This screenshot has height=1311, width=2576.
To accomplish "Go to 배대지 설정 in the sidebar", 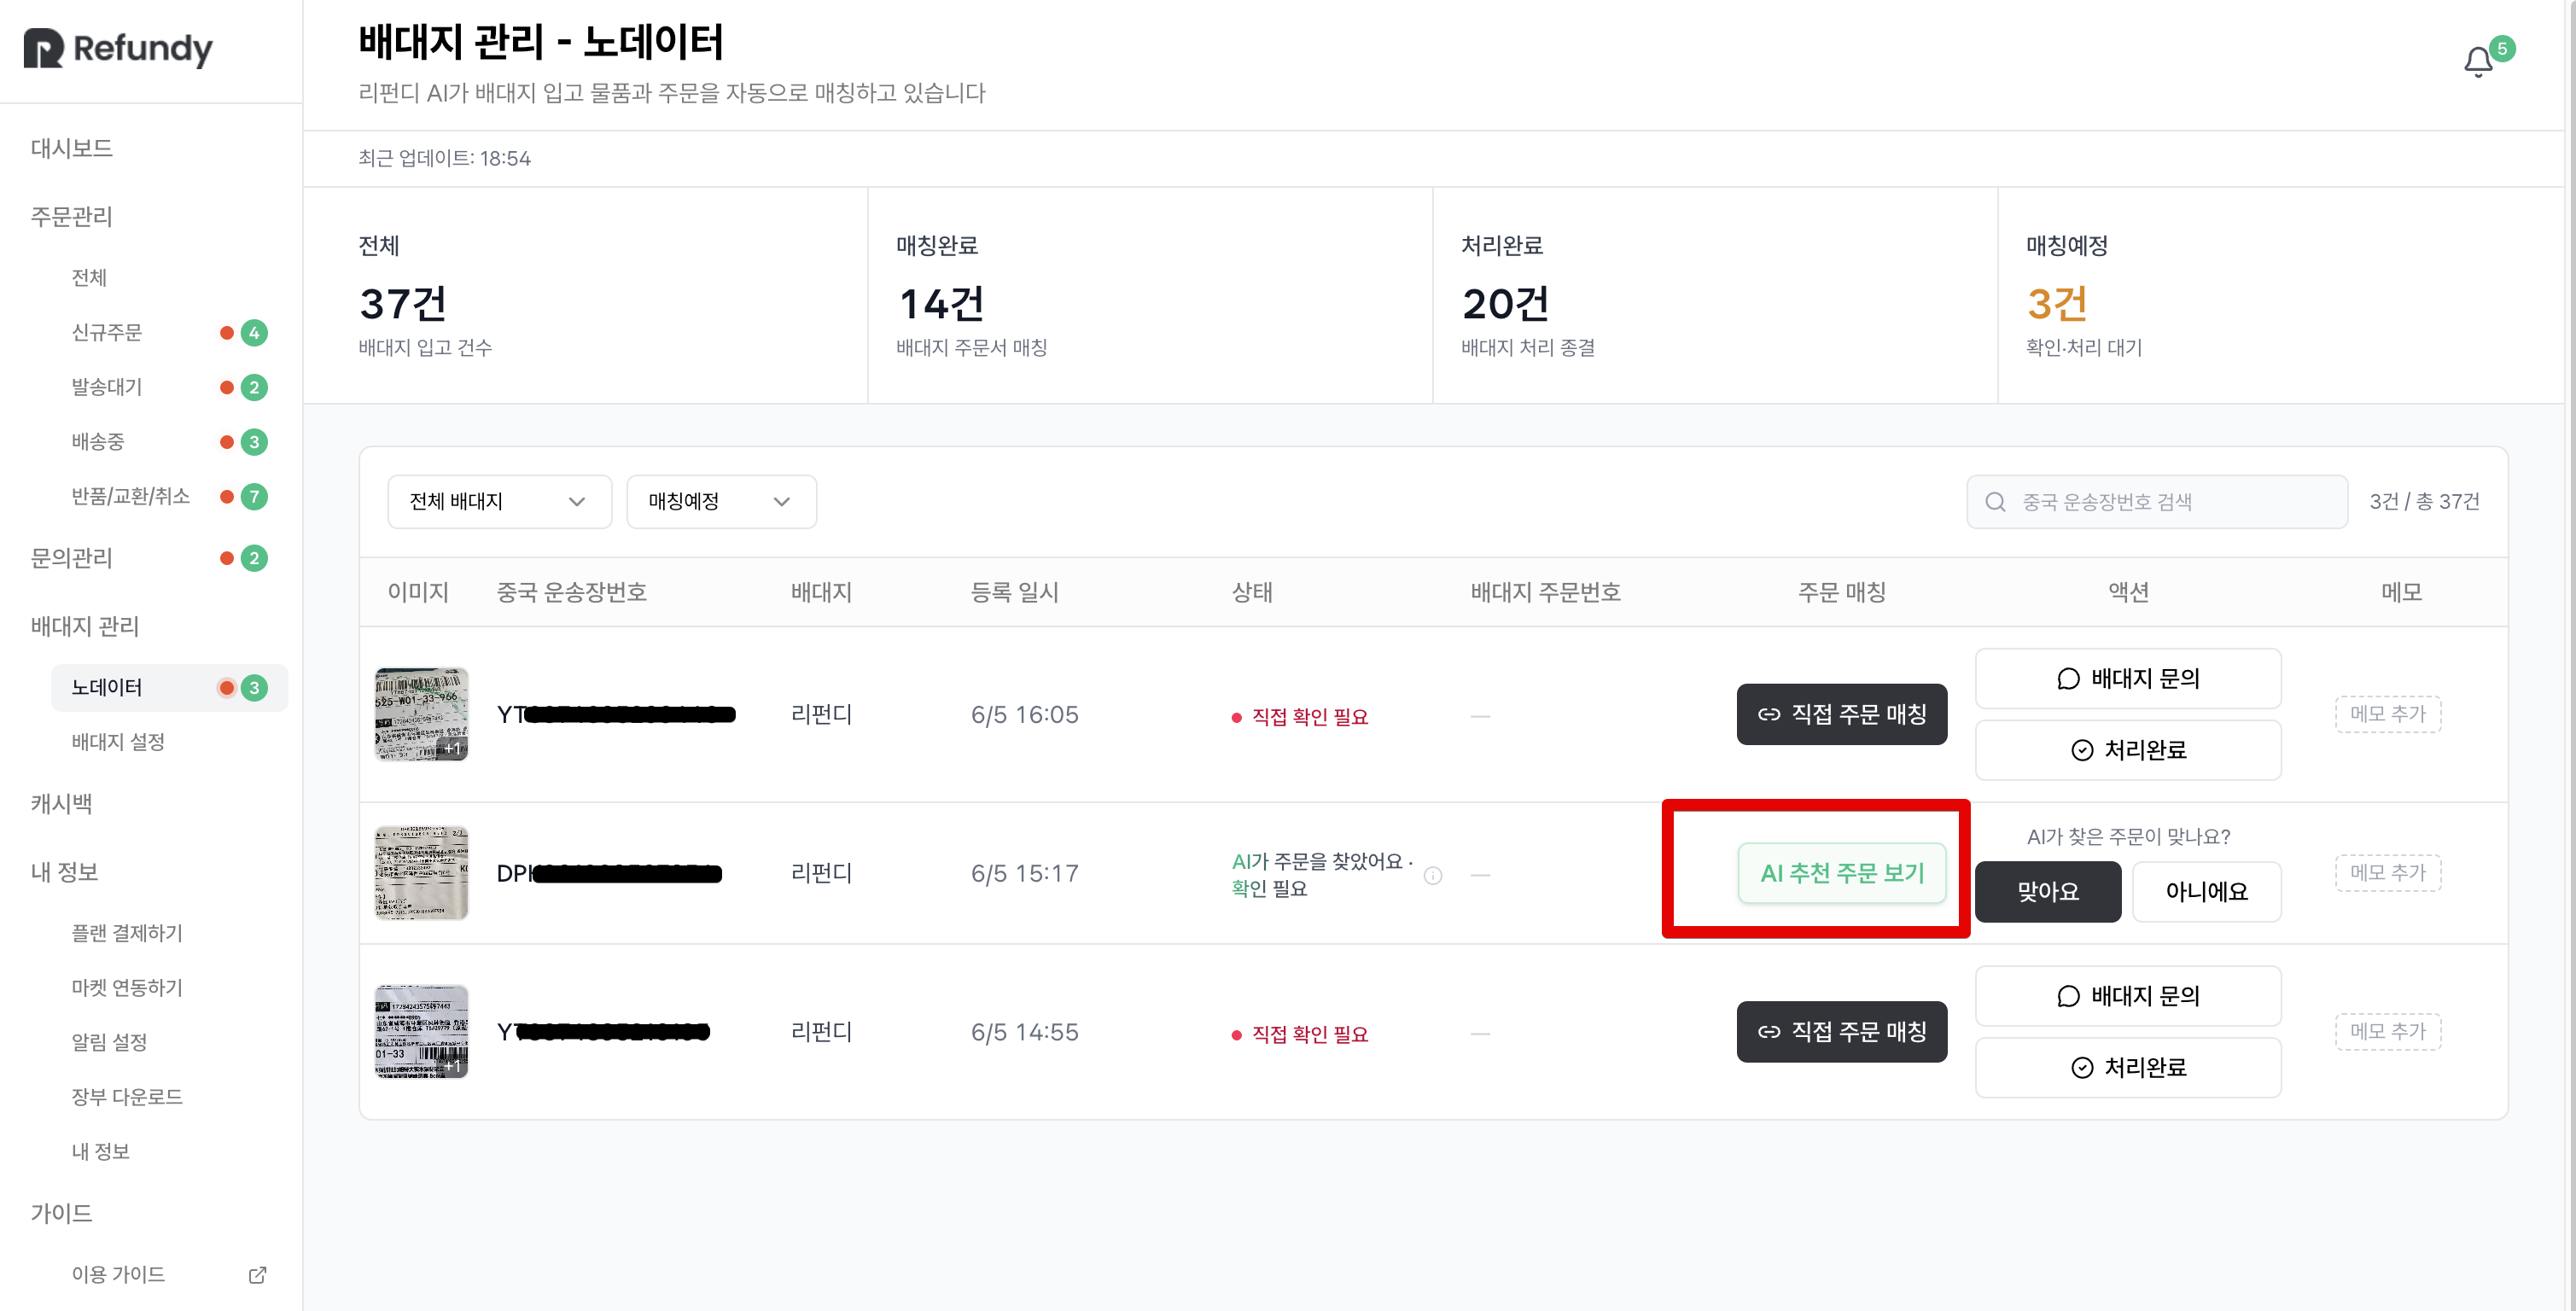I will coord(118,742).
